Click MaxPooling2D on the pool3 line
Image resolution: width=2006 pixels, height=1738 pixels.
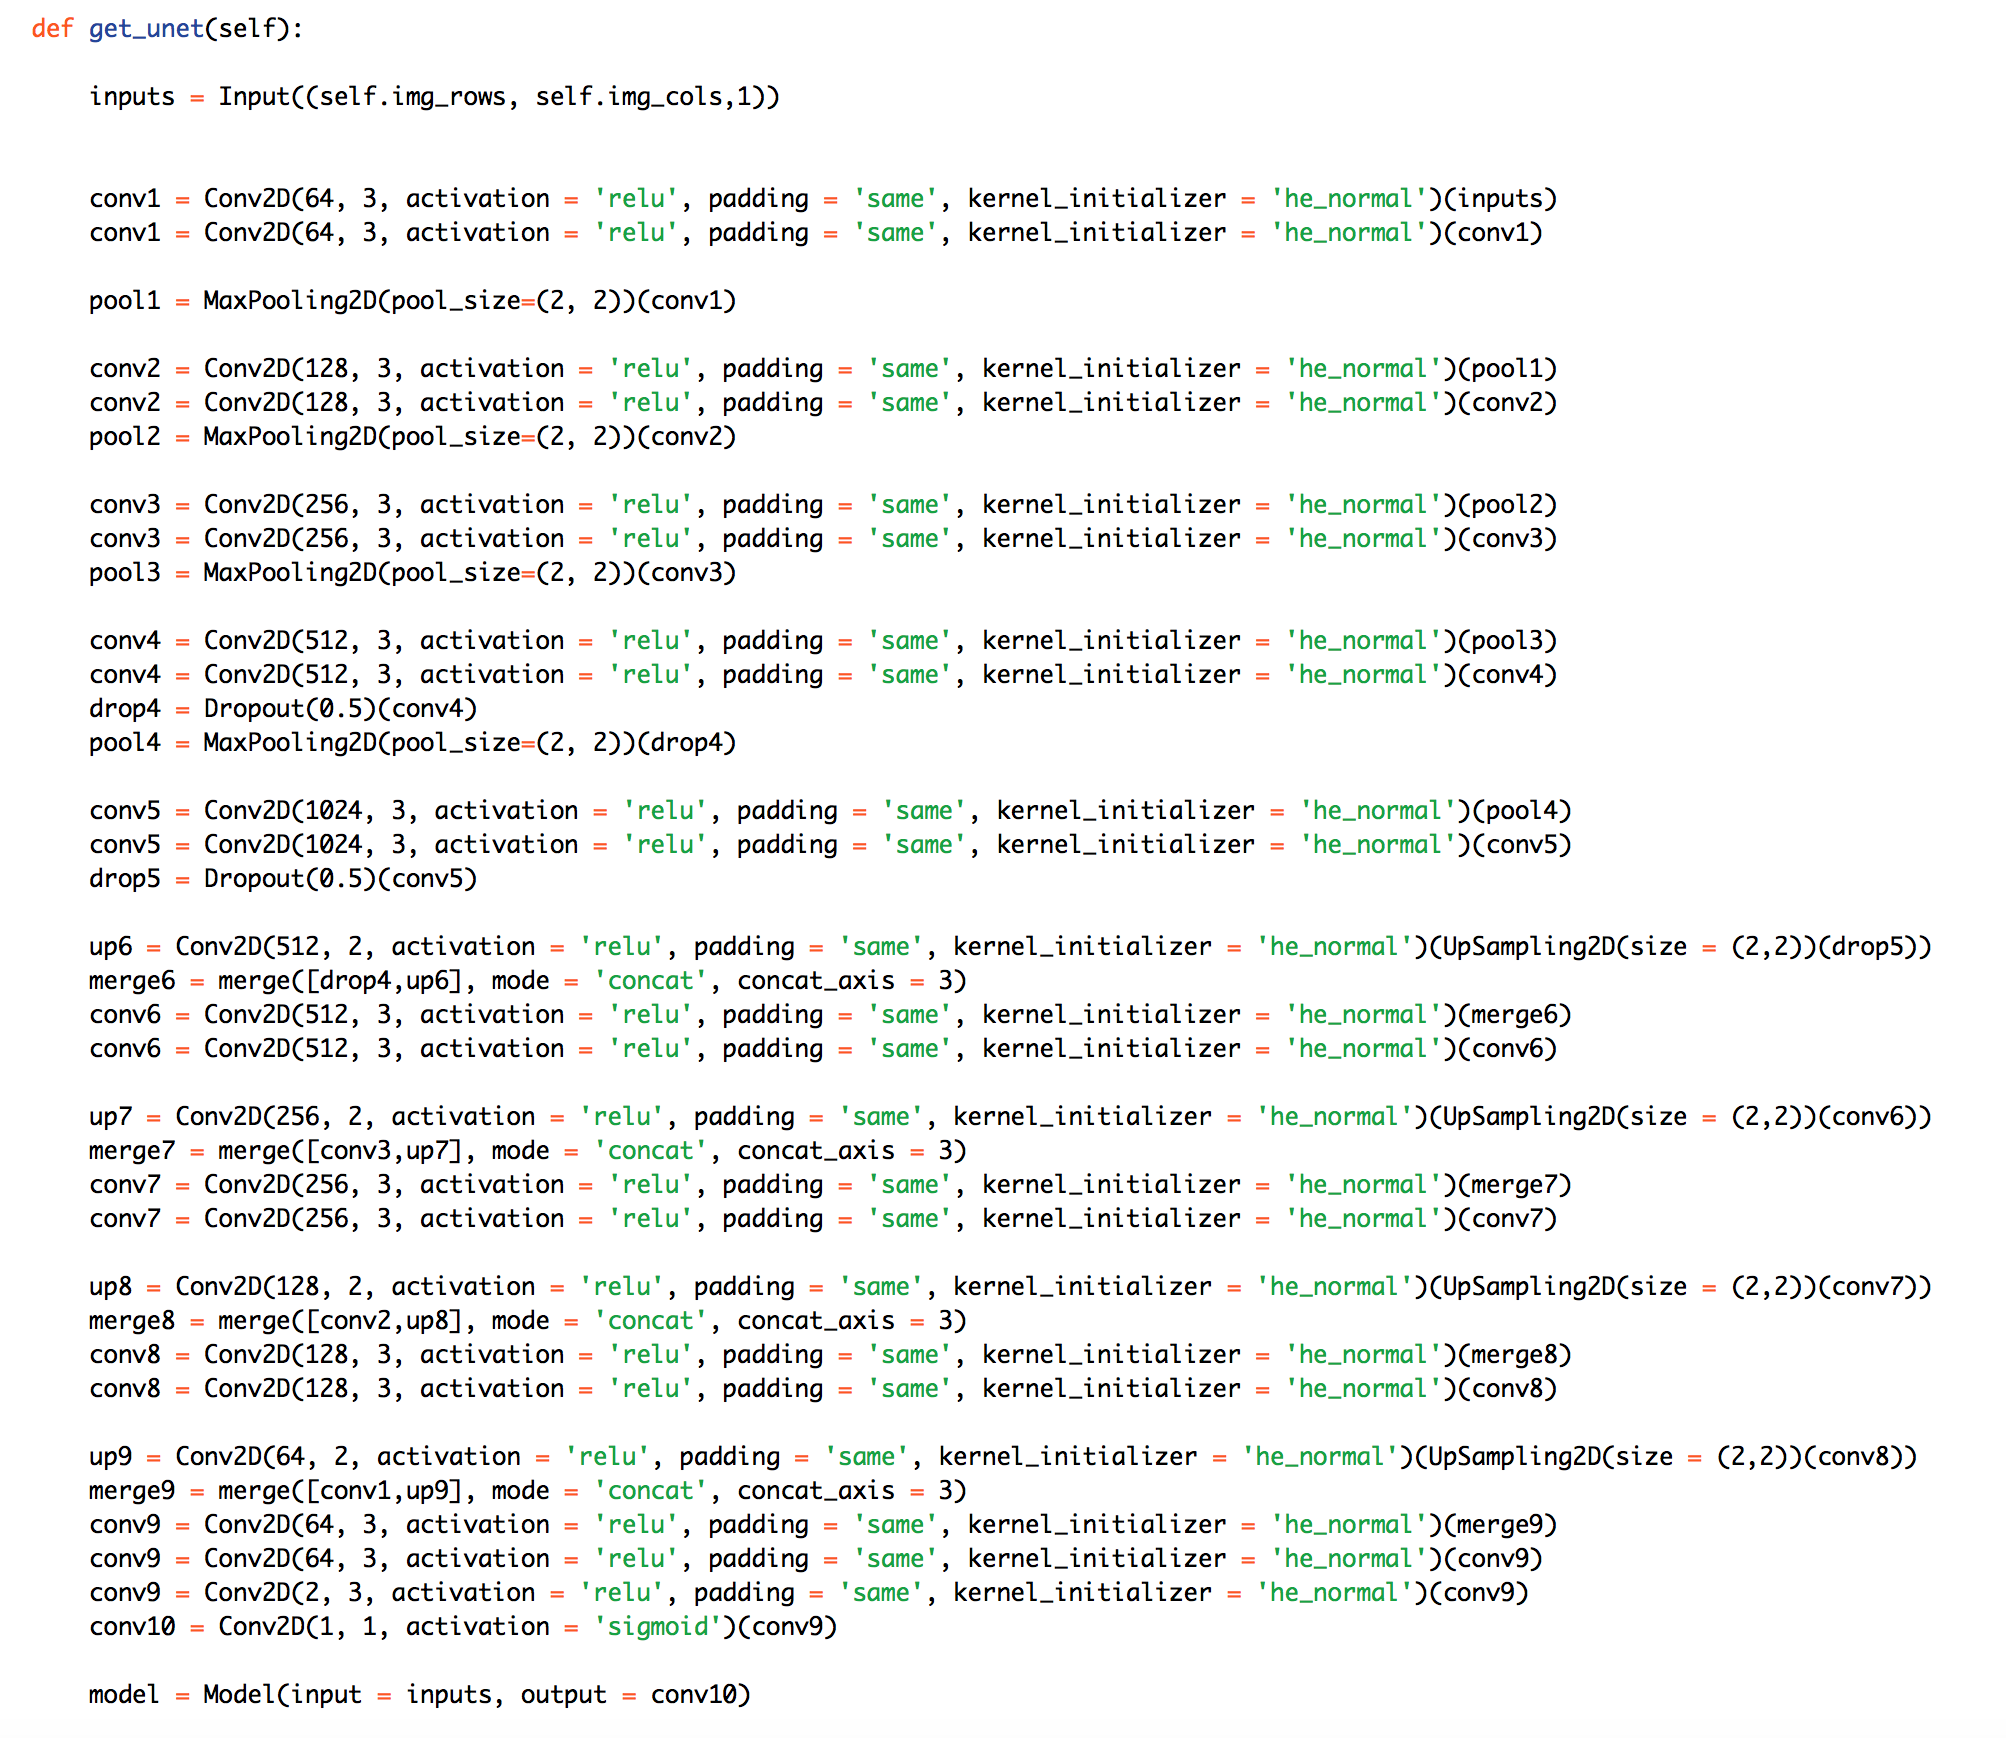pyautogui.click(x=290, y=572)
